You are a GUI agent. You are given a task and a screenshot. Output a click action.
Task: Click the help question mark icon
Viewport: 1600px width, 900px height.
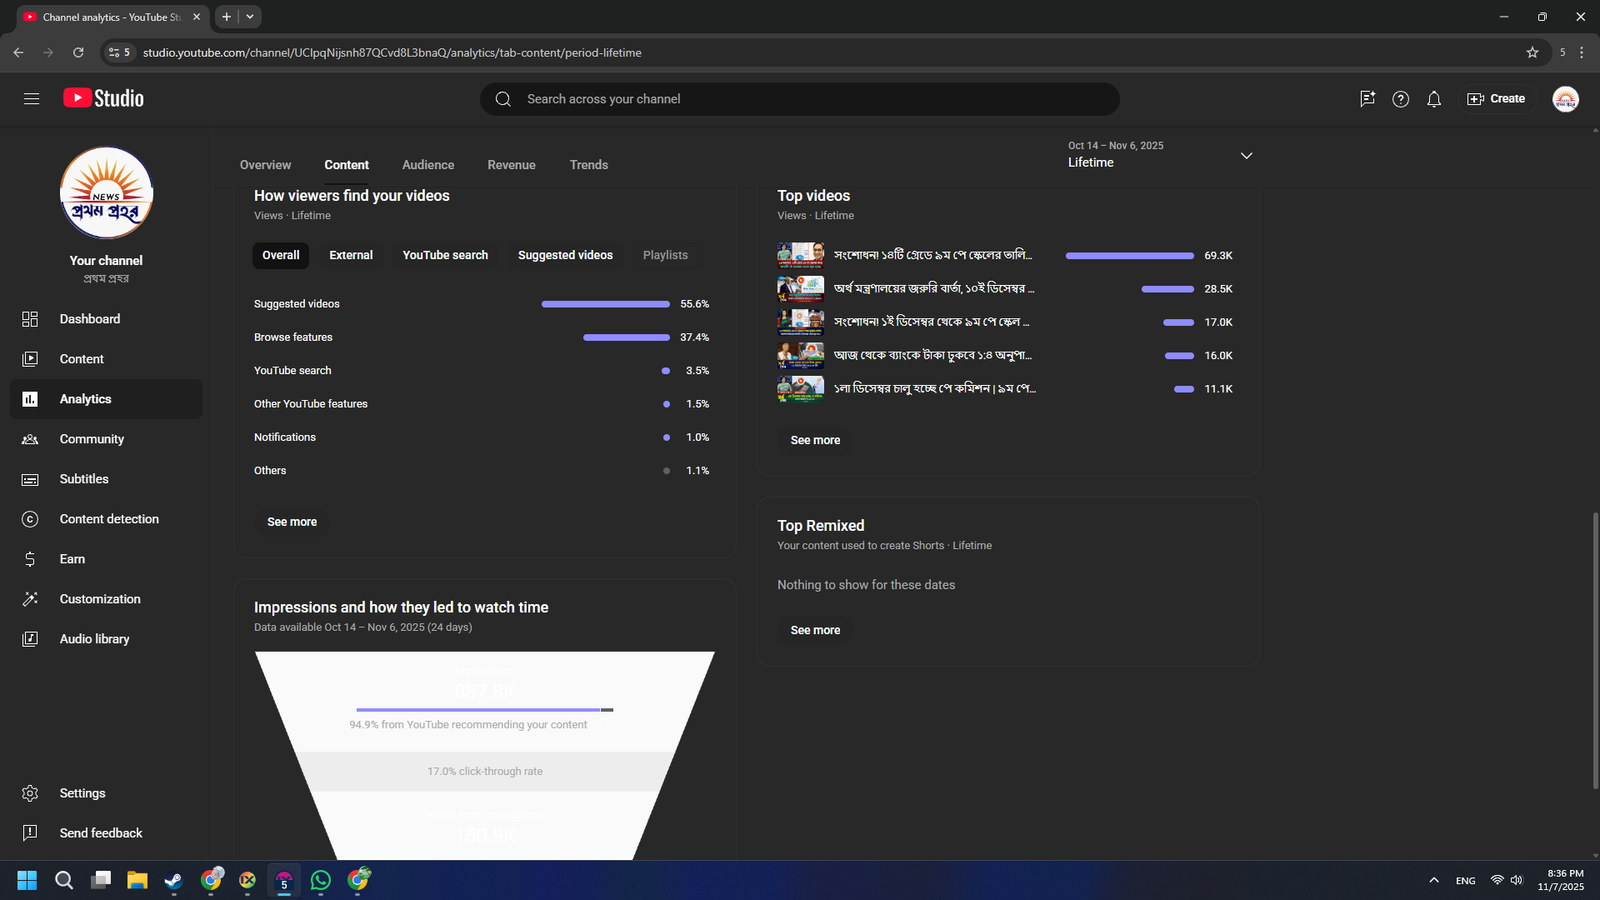(1400, 99)
